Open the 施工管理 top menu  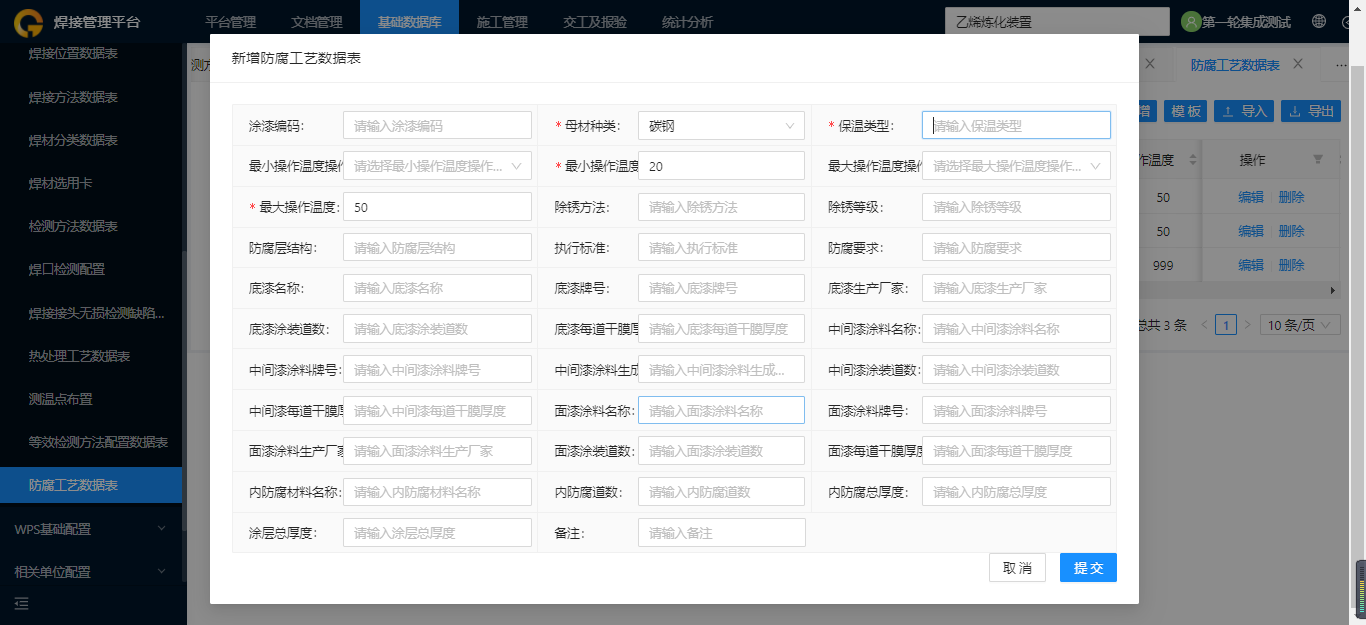coord(502,21)
